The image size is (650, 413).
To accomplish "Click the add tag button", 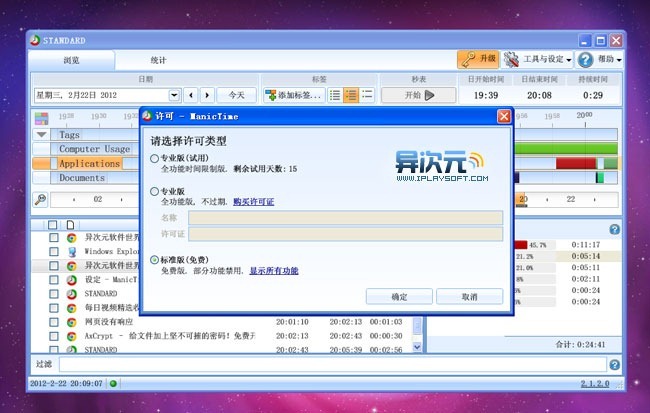I will (x=294, y=95).
